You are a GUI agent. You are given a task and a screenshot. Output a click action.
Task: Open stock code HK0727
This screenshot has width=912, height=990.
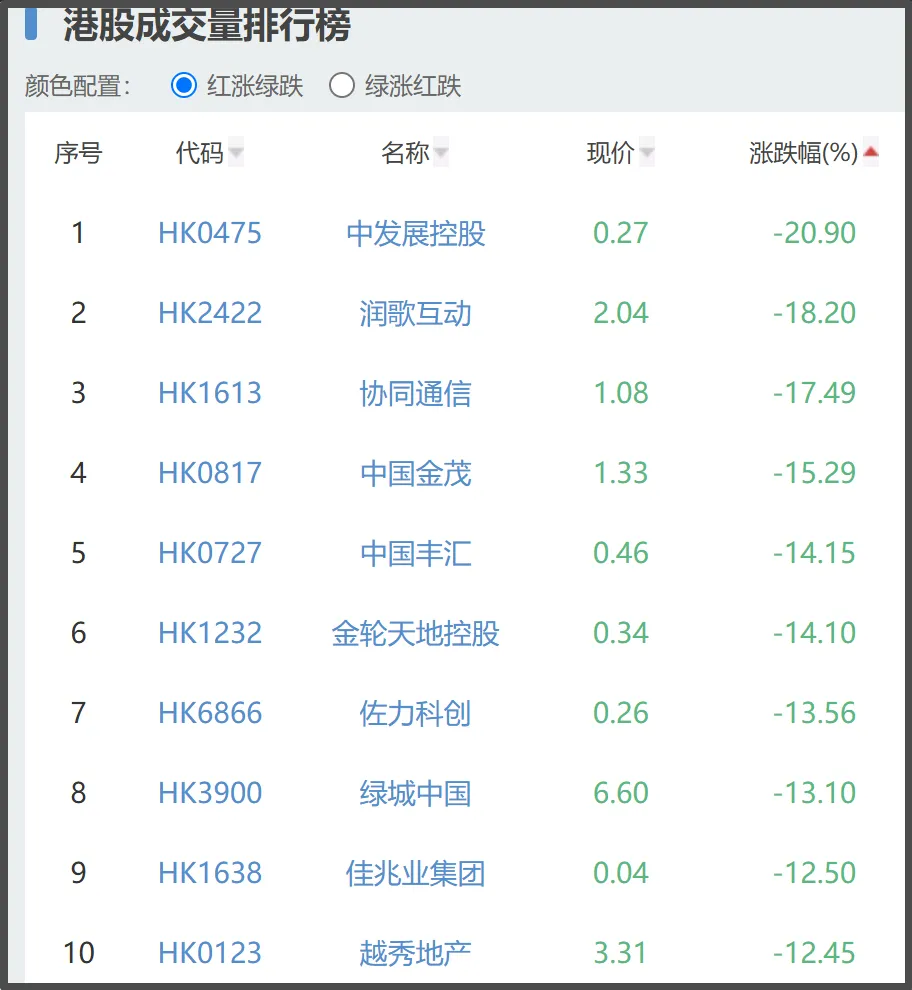click(x=210, y=553)
